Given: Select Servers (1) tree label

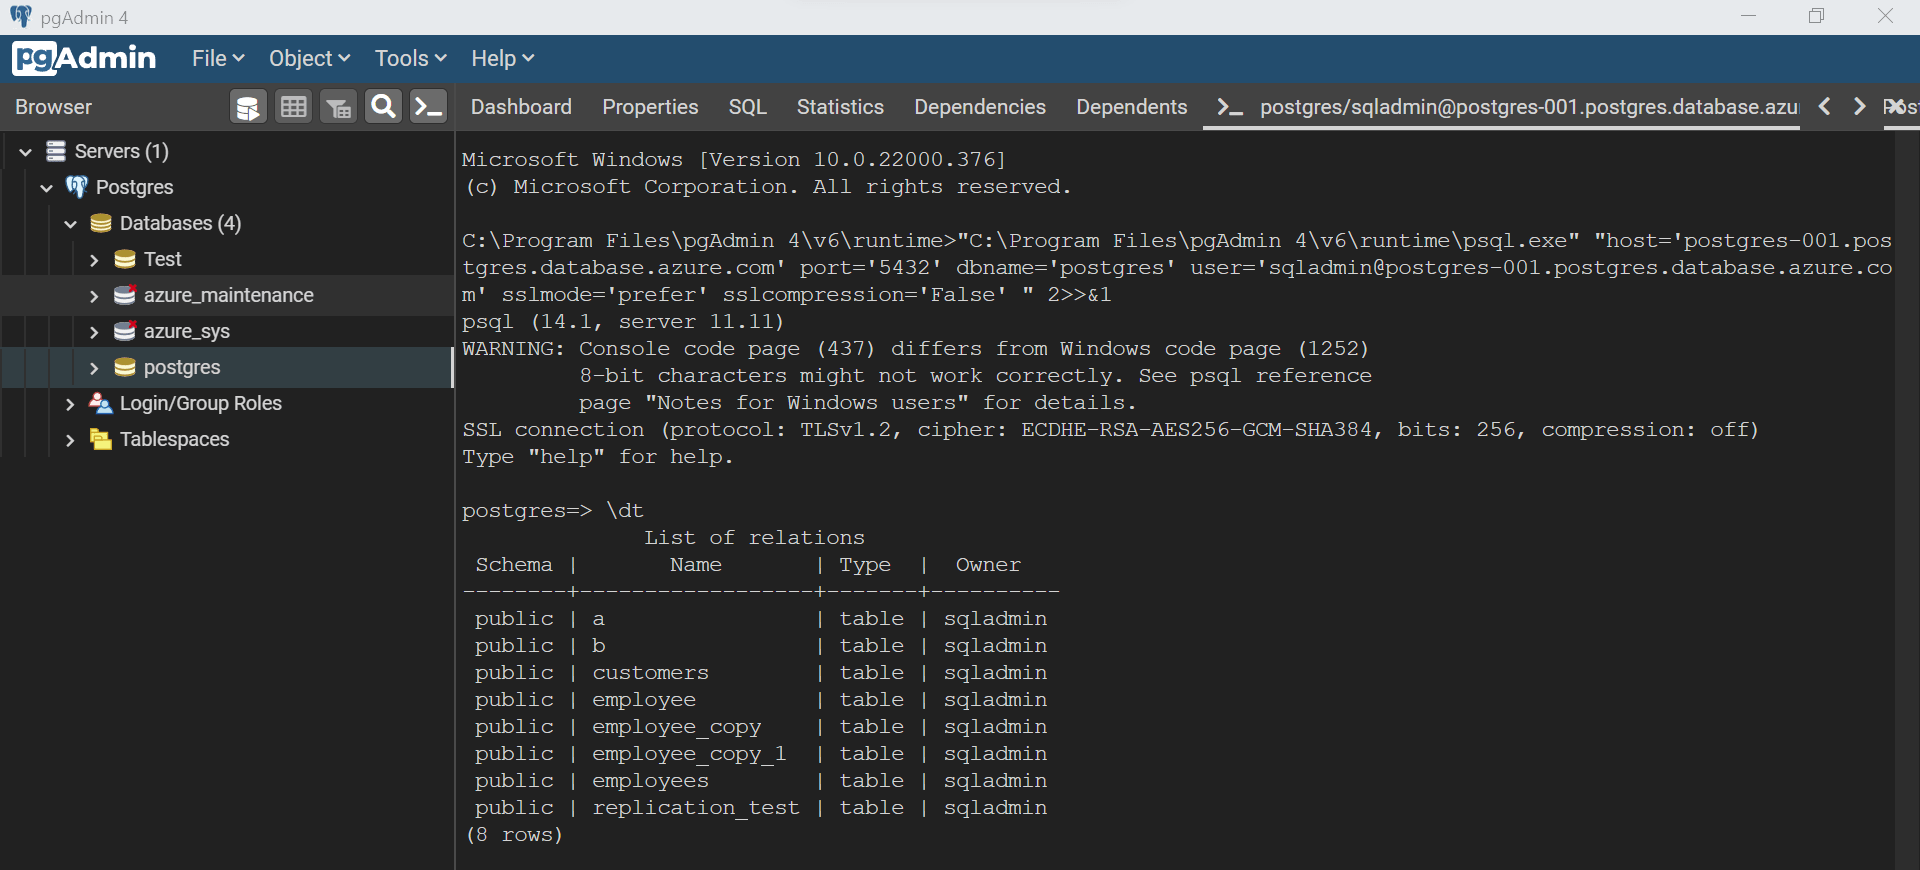Looking at the screenshot, I should tap(121, 151).
